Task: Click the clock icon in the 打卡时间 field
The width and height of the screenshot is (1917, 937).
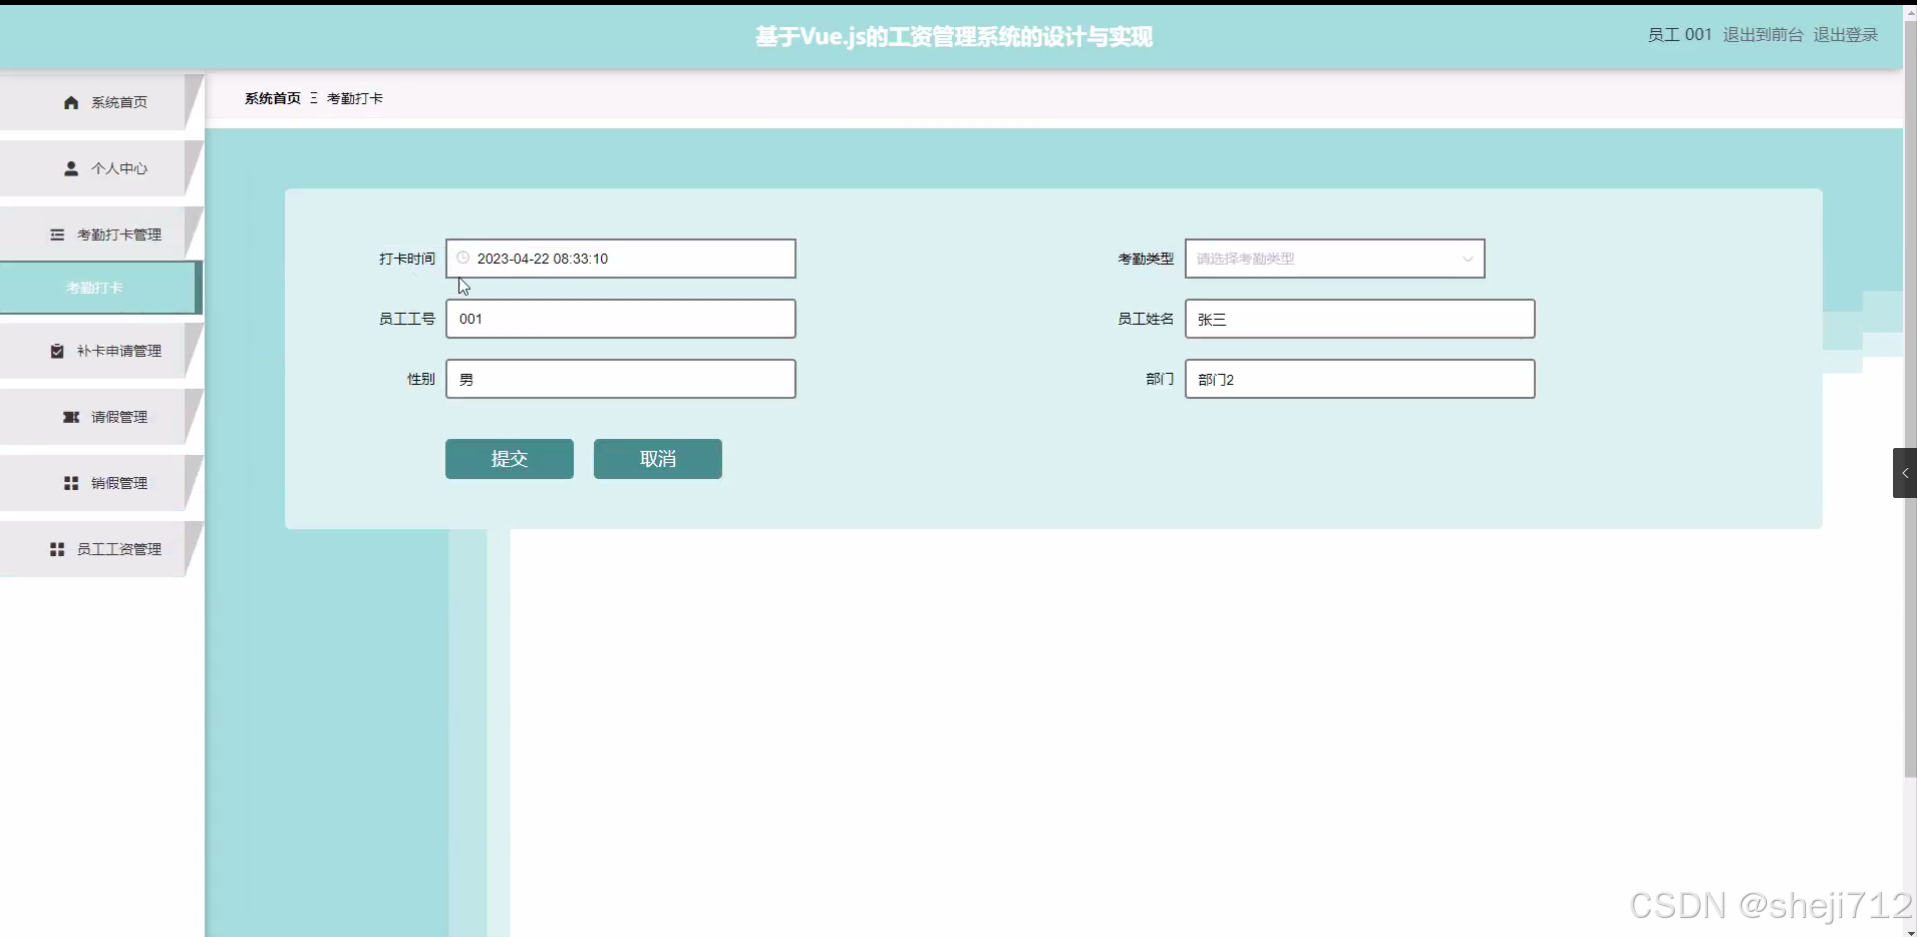Action: point(462,257)
